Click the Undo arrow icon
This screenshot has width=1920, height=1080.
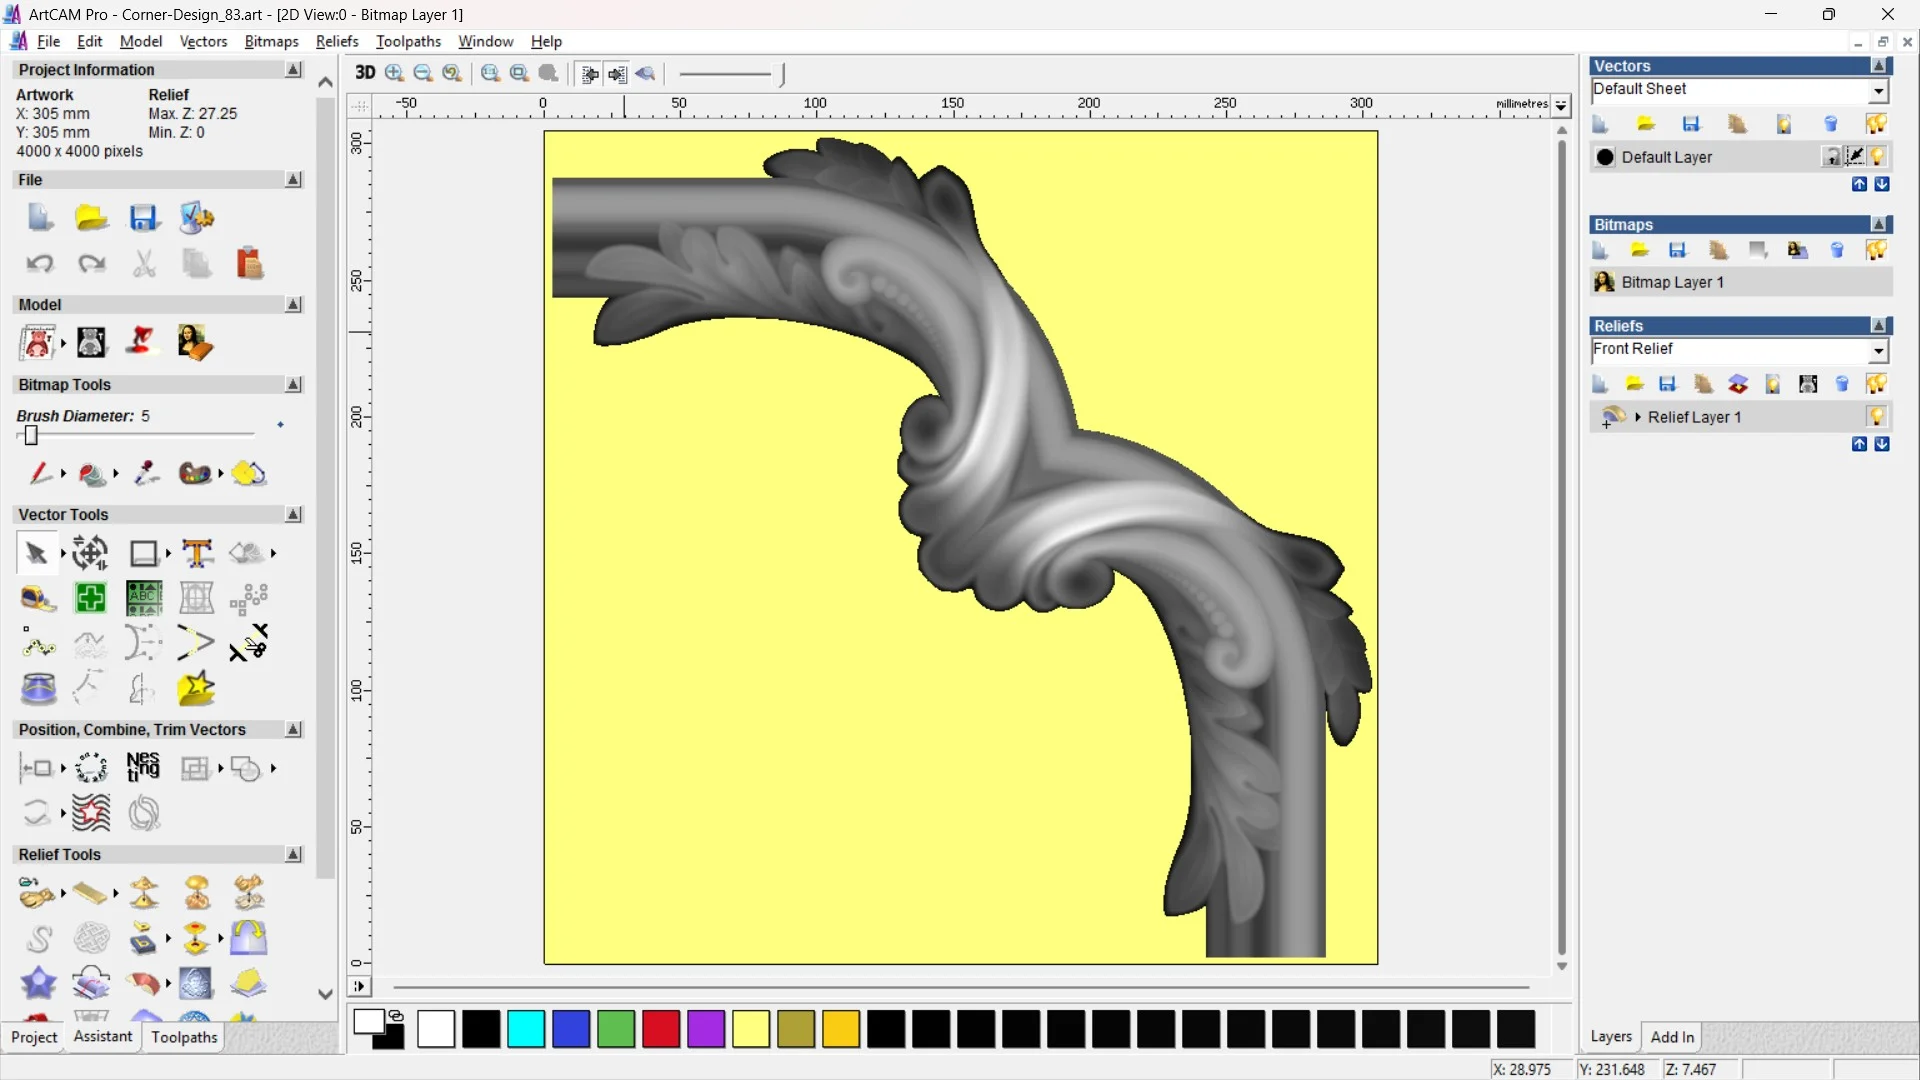39,264
